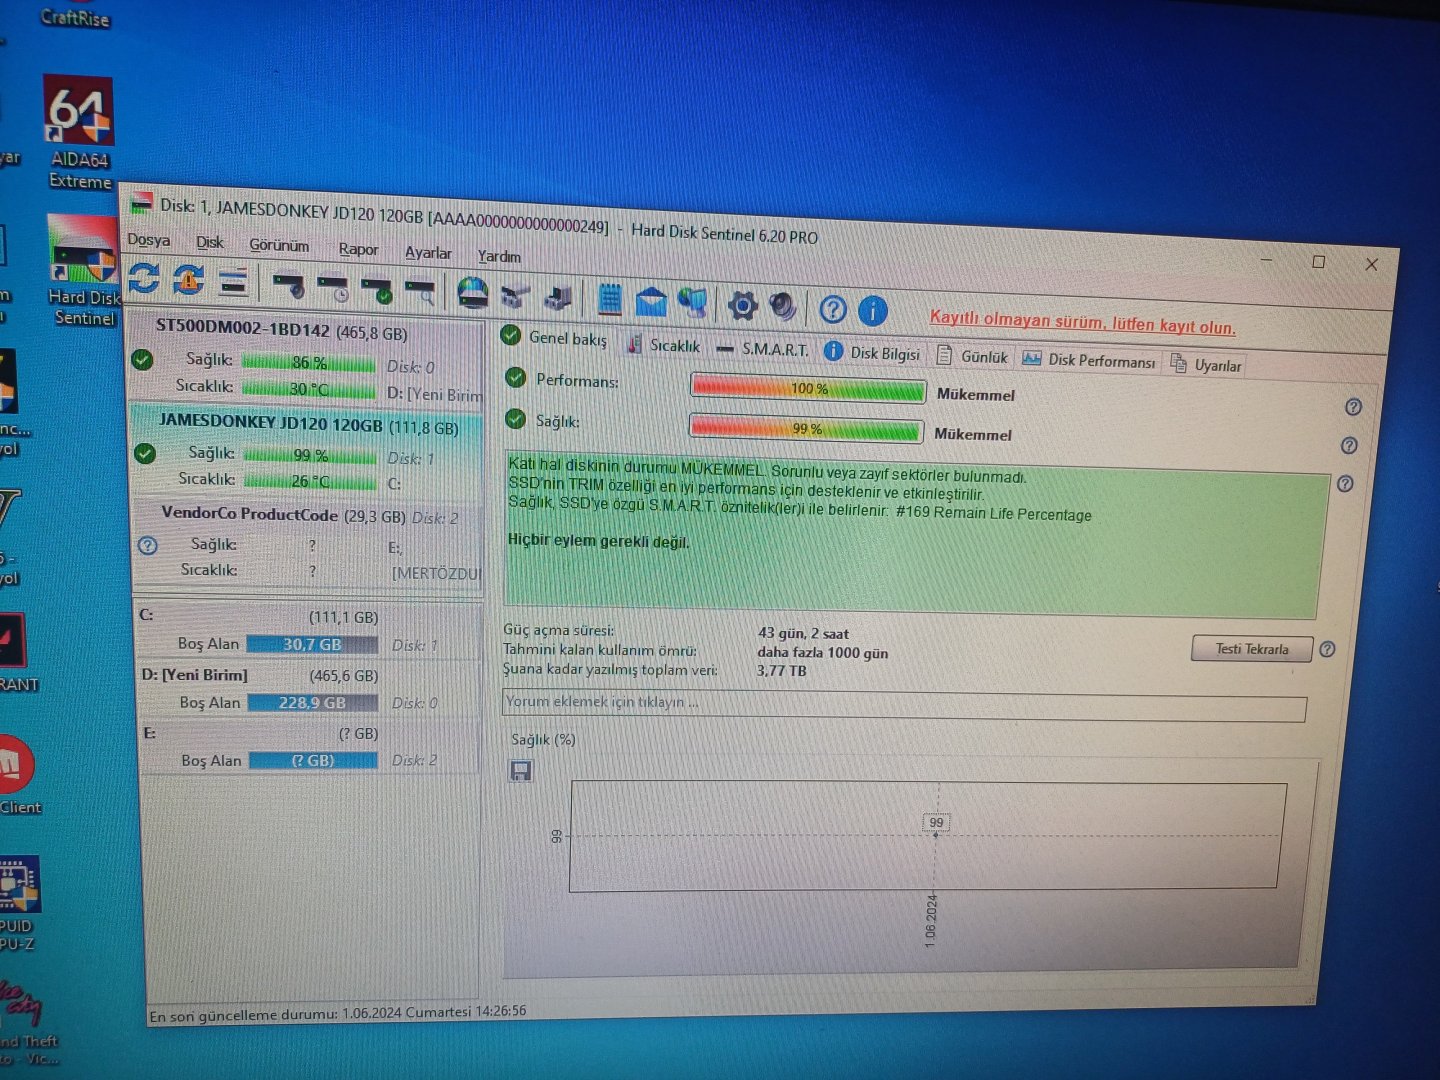Click the power-on time value 43 gün, 2 saat
Image resolution: width=1440 pixels, height=1080 pixels.
click(803, 633)
